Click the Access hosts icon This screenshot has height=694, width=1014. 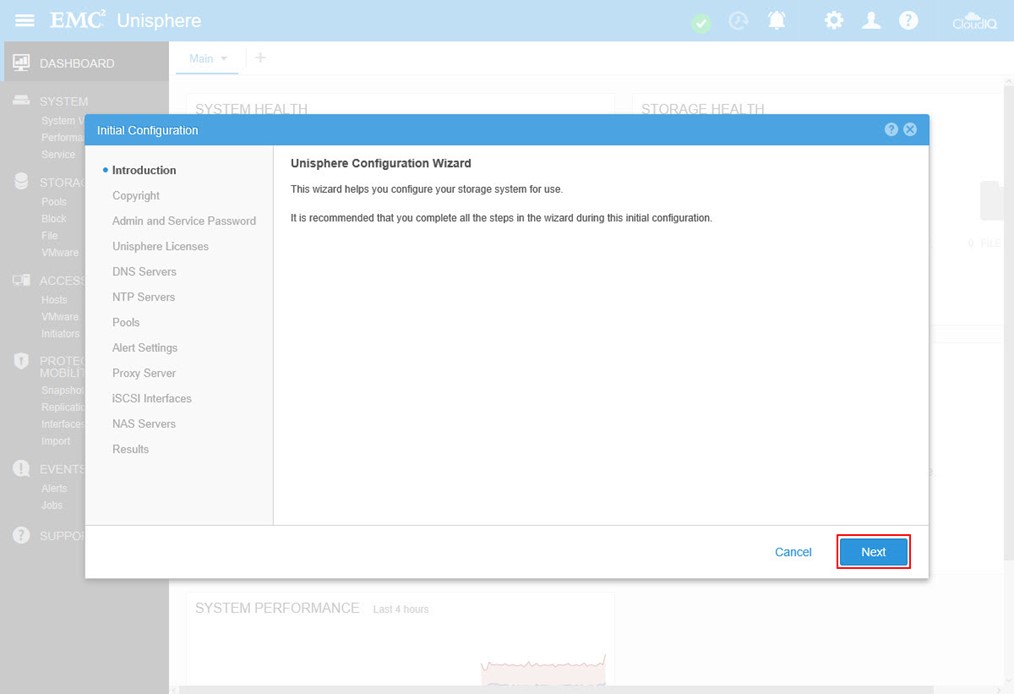(x=21, y=280)
